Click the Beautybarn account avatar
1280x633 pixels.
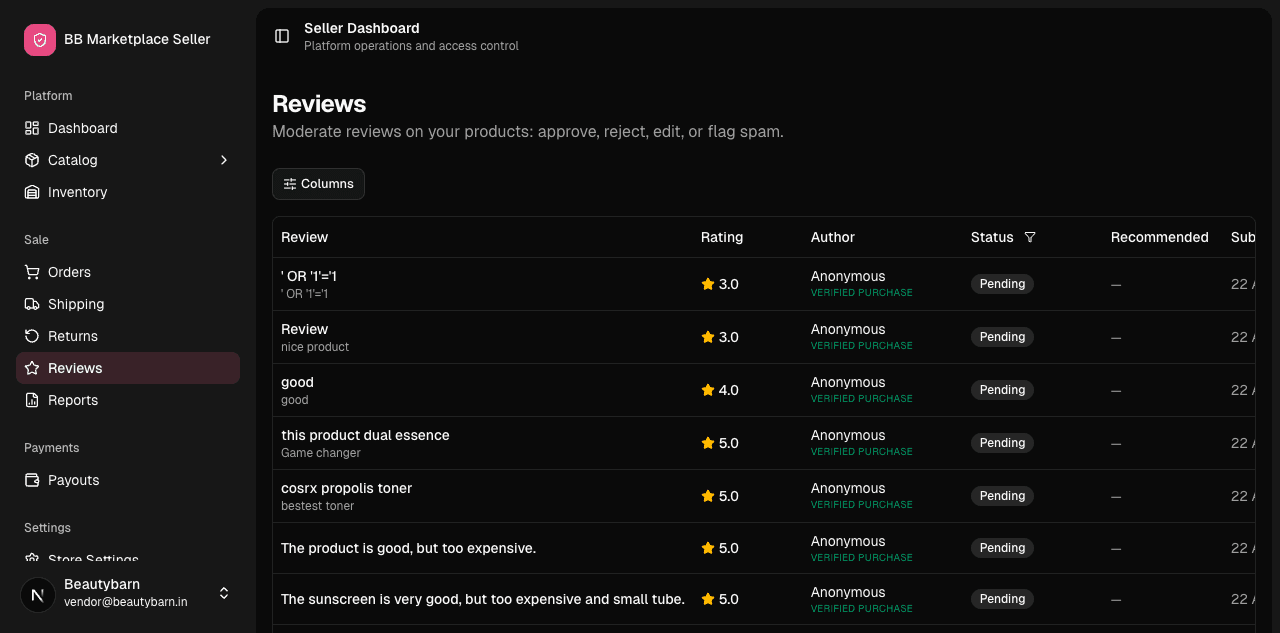pos(38,594)
